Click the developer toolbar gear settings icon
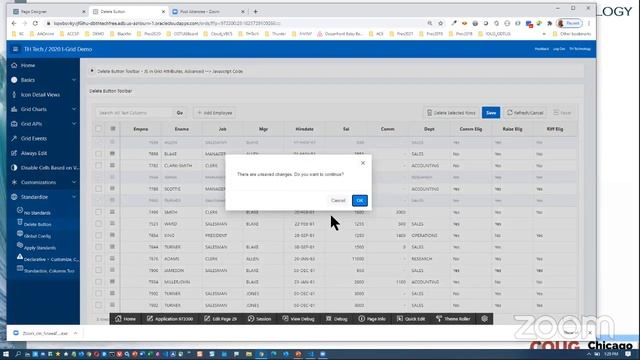640x360 pixels. coord(484,319)
